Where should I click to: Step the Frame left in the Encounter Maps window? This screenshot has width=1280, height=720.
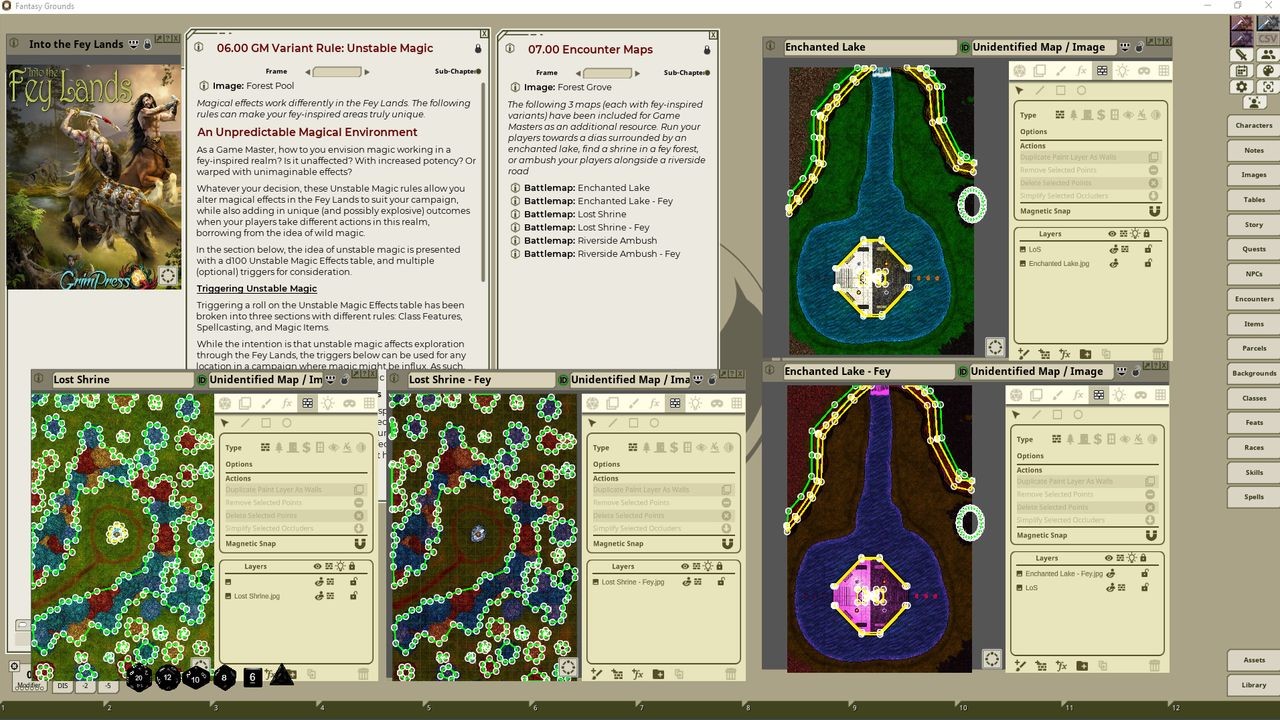(x=577, y=72)
